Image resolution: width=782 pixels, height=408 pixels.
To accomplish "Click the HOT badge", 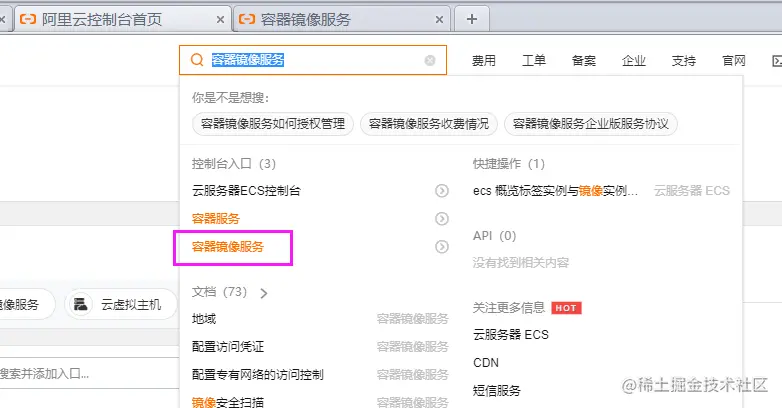I will click(x=566, y=308).
